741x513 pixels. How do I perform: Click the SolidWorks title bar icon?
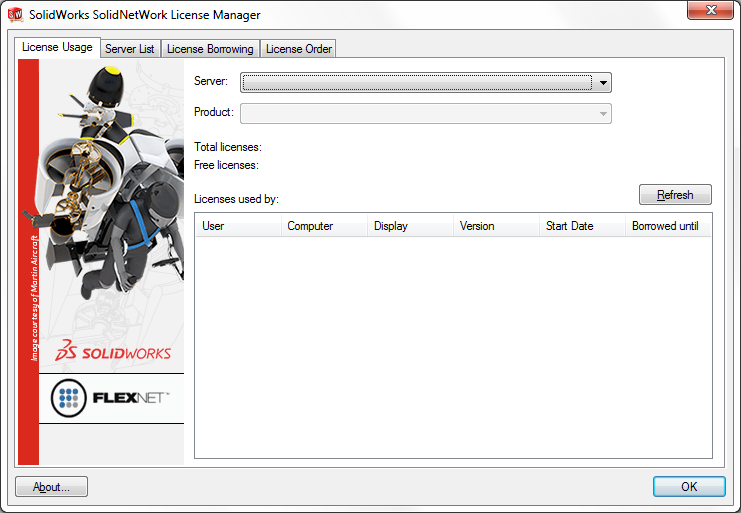(x=15, y=14)
